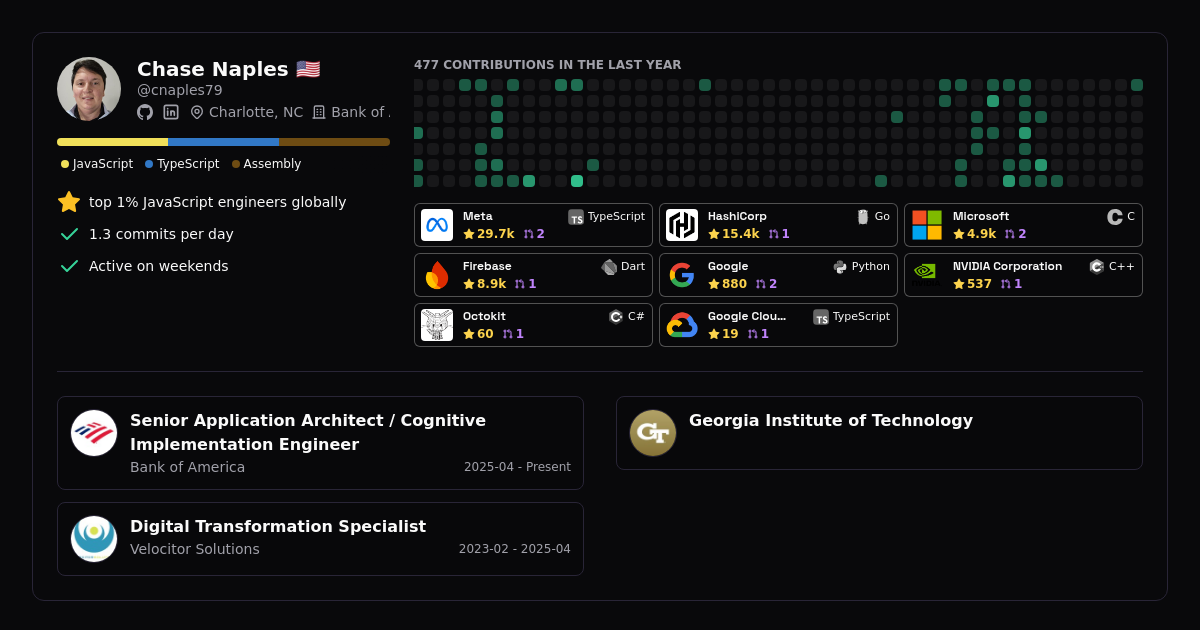The width and height of the screenshot is (1200, 630).
Task: Open Chase Naples profile avatar
Action: click(89, 89)
